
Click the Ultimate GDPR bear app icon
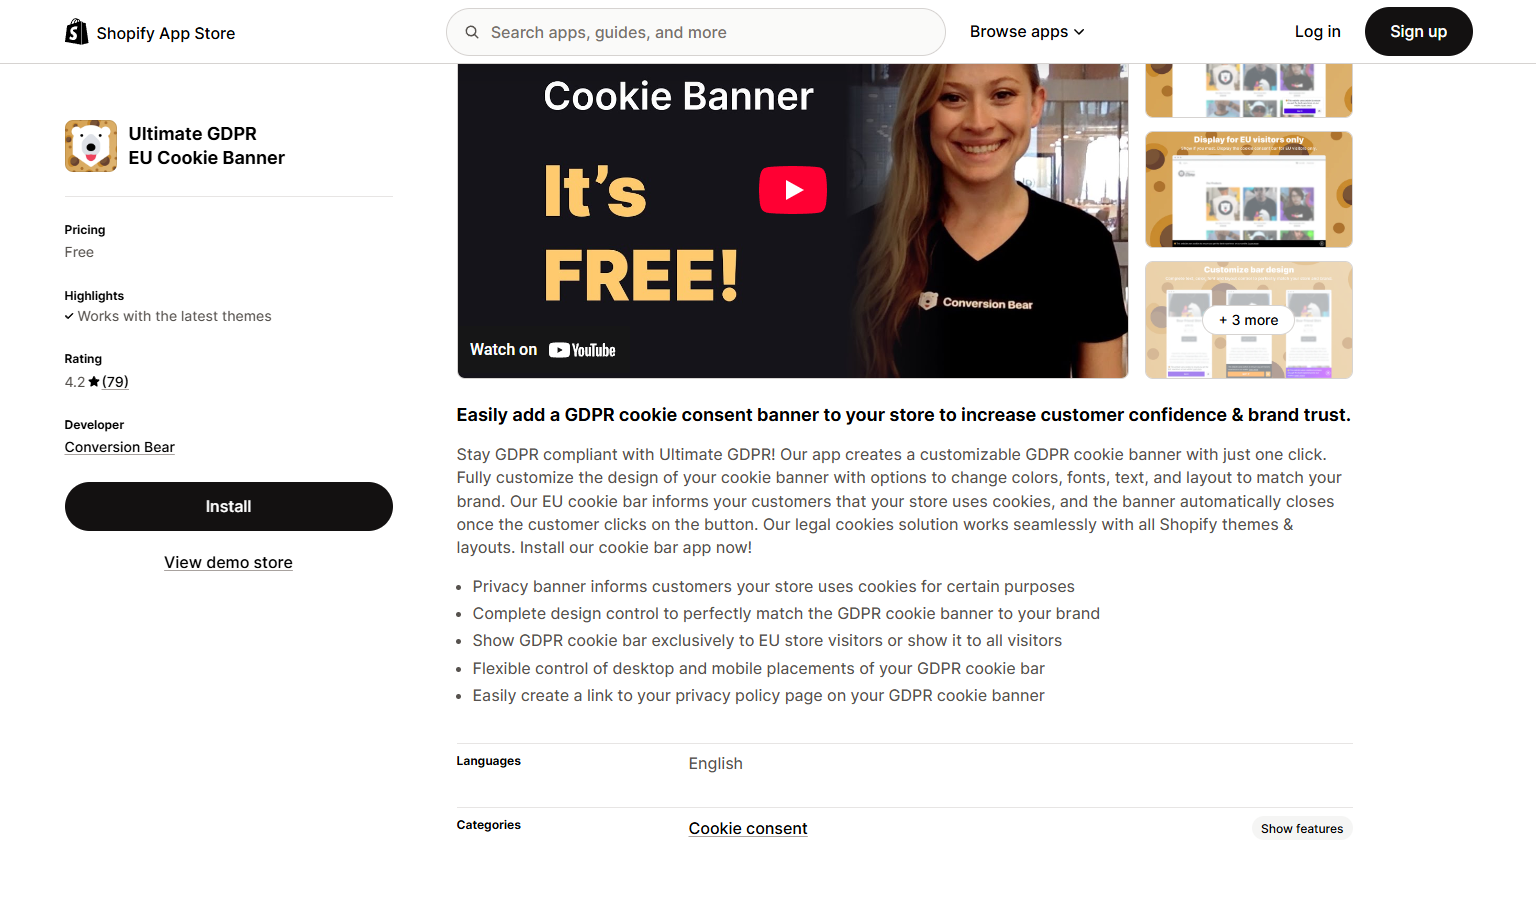point(91,146)
